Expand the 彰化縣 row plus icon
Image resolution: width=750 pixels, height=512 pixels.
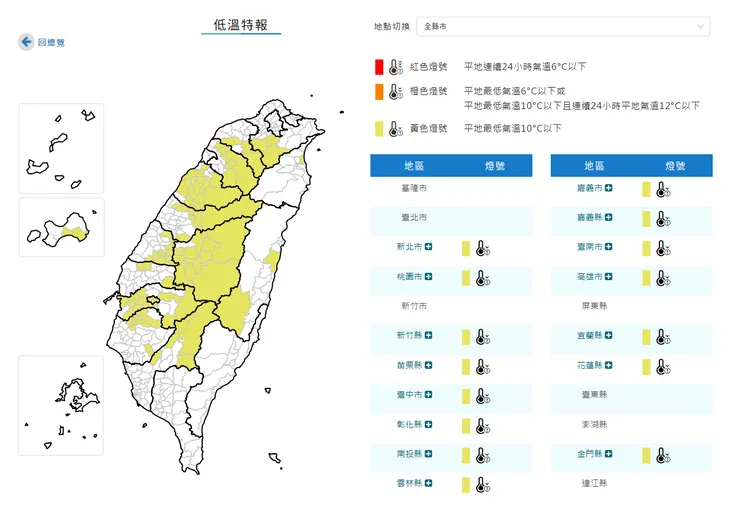coord(429,424)
